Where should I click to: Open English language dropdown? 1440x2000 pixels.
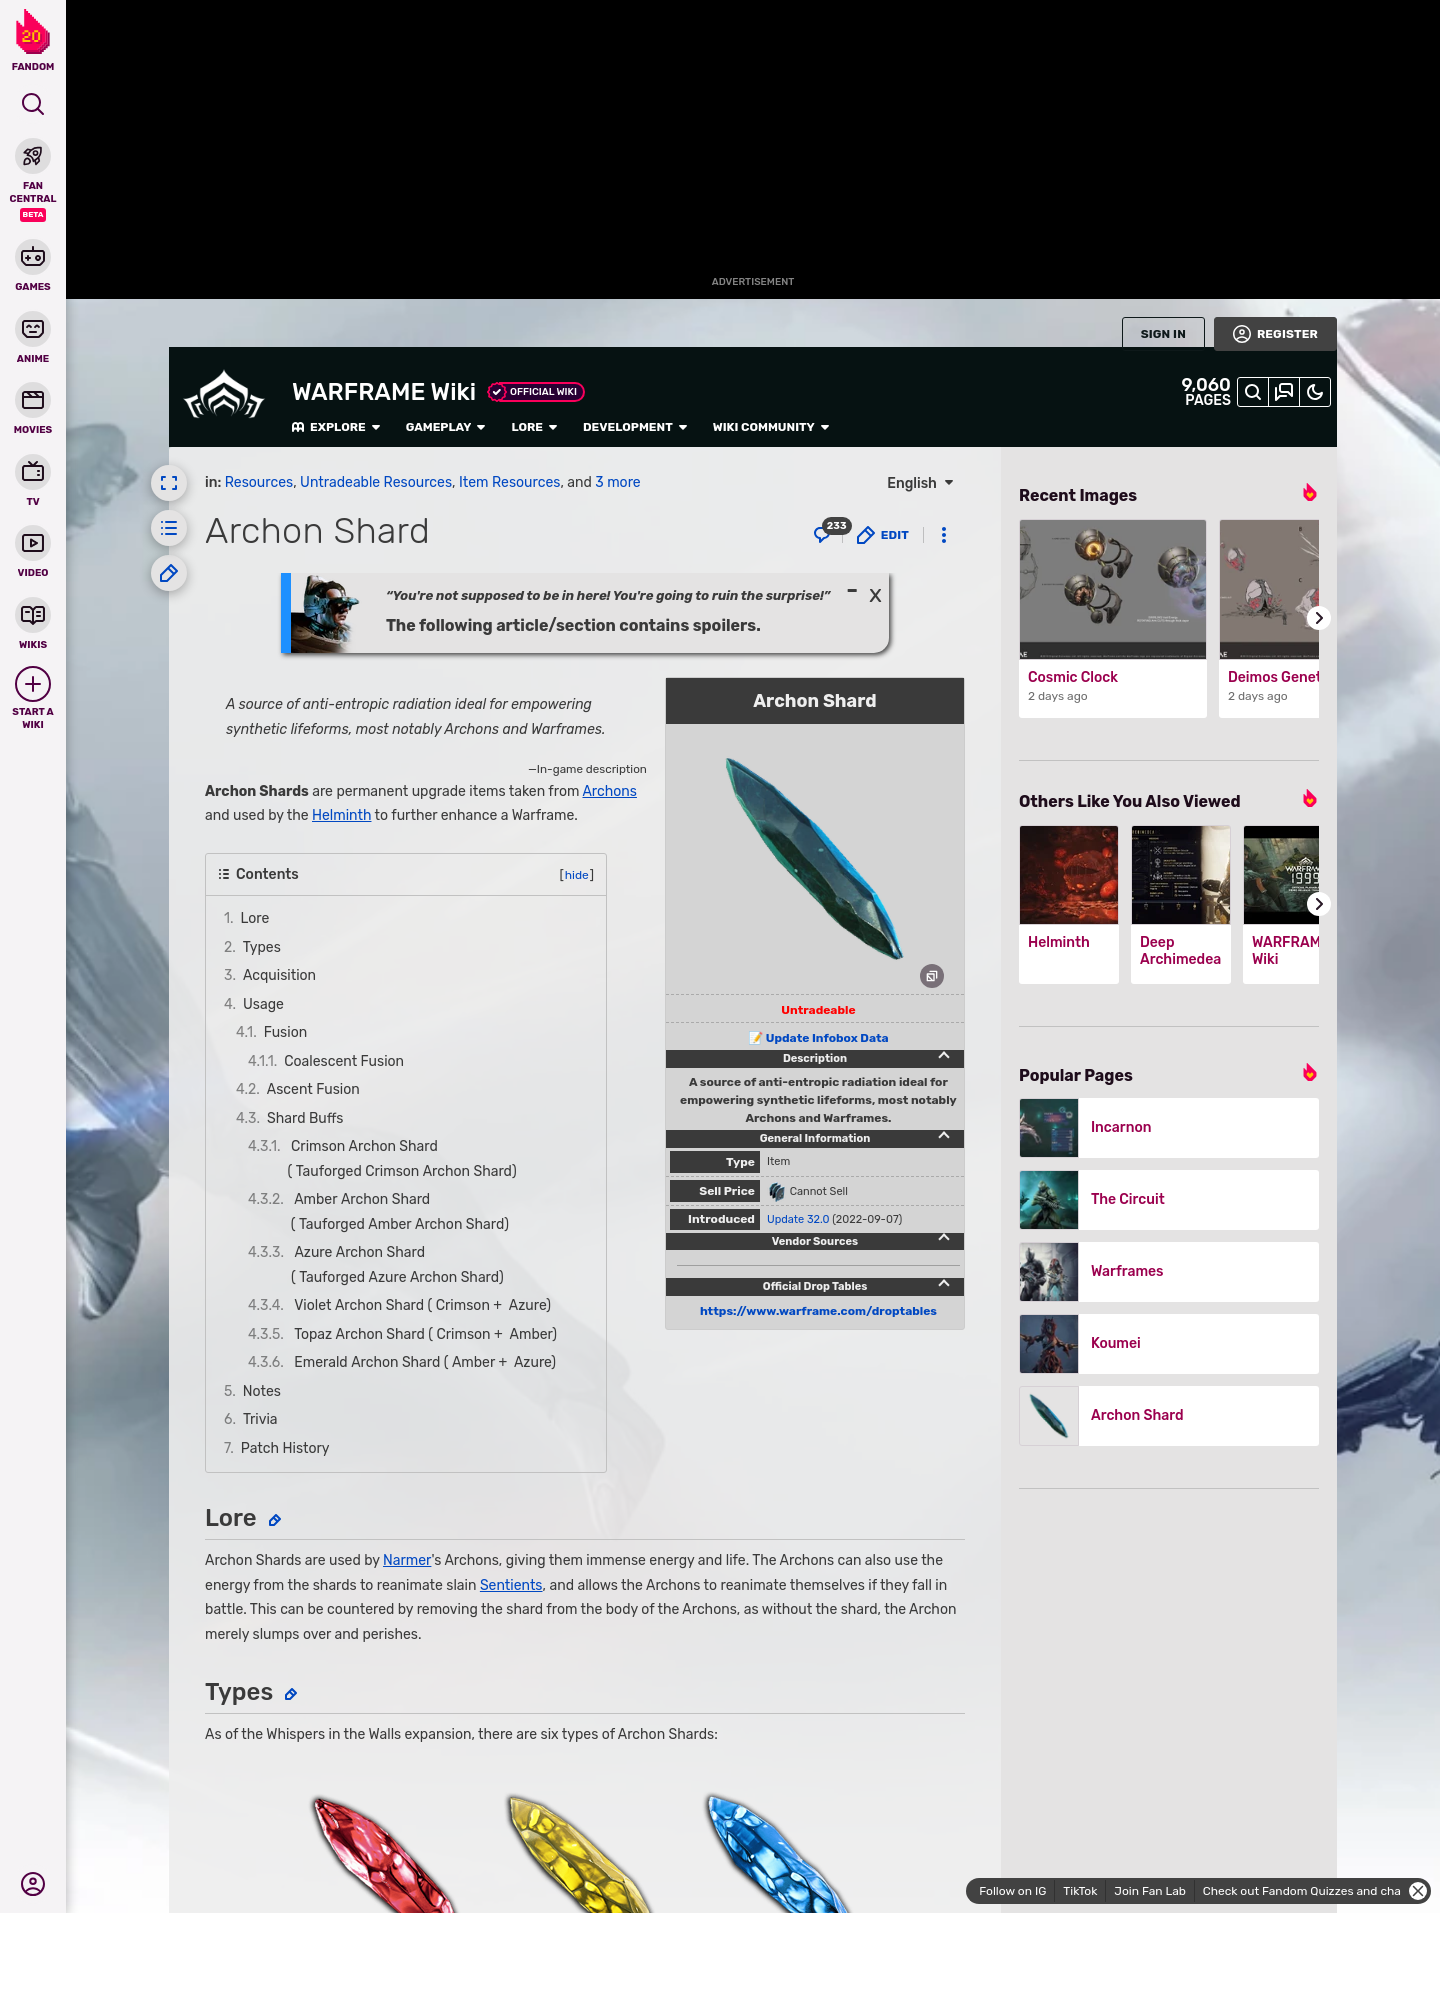[x=920, y=483]
